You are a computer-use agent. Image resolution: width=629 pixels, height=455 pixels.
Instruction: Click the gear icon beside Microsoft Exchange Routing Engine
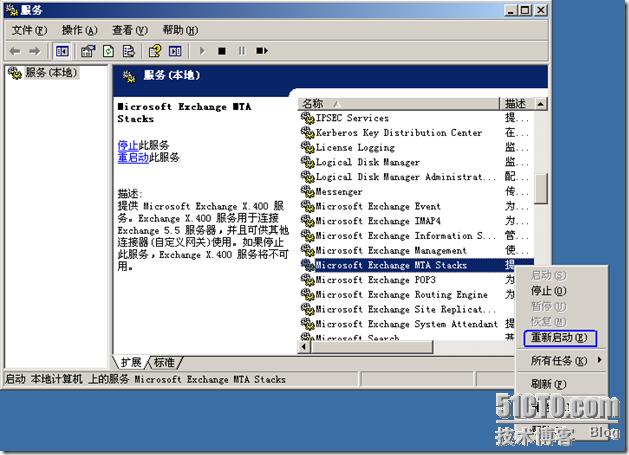307,295
